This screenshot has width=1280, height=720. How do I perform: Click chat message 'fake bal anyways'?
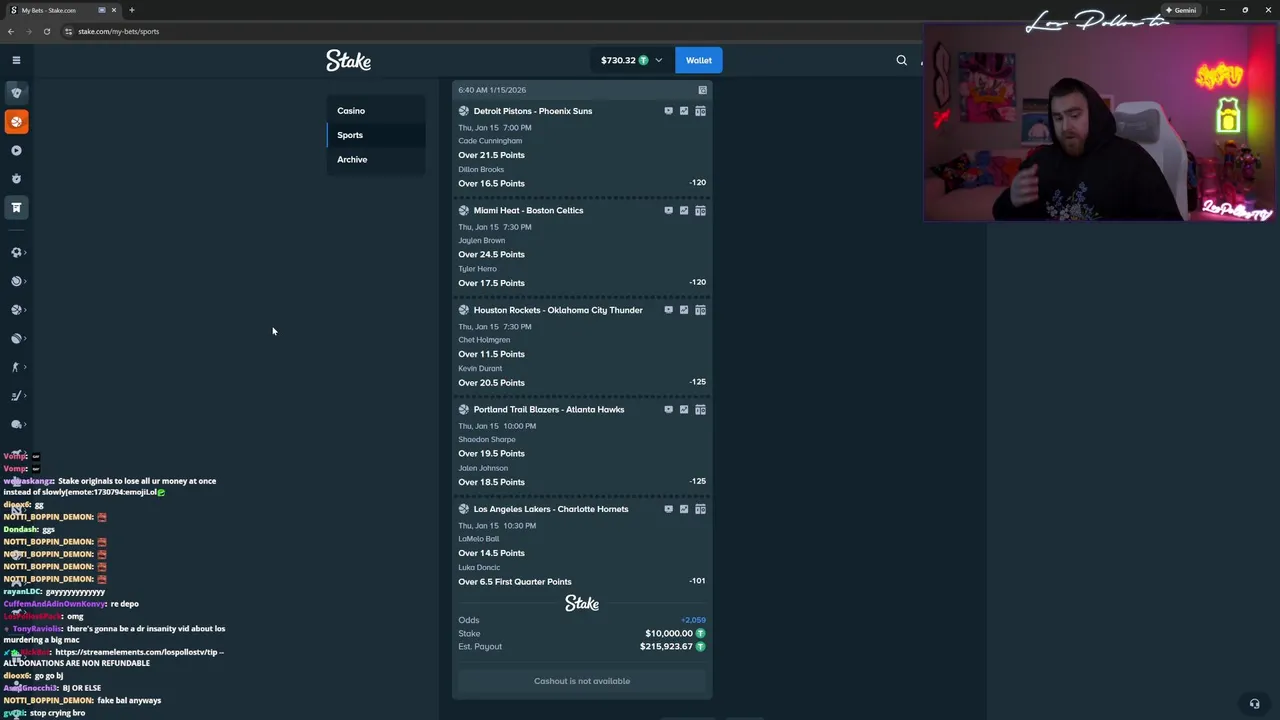coord(129,700)
